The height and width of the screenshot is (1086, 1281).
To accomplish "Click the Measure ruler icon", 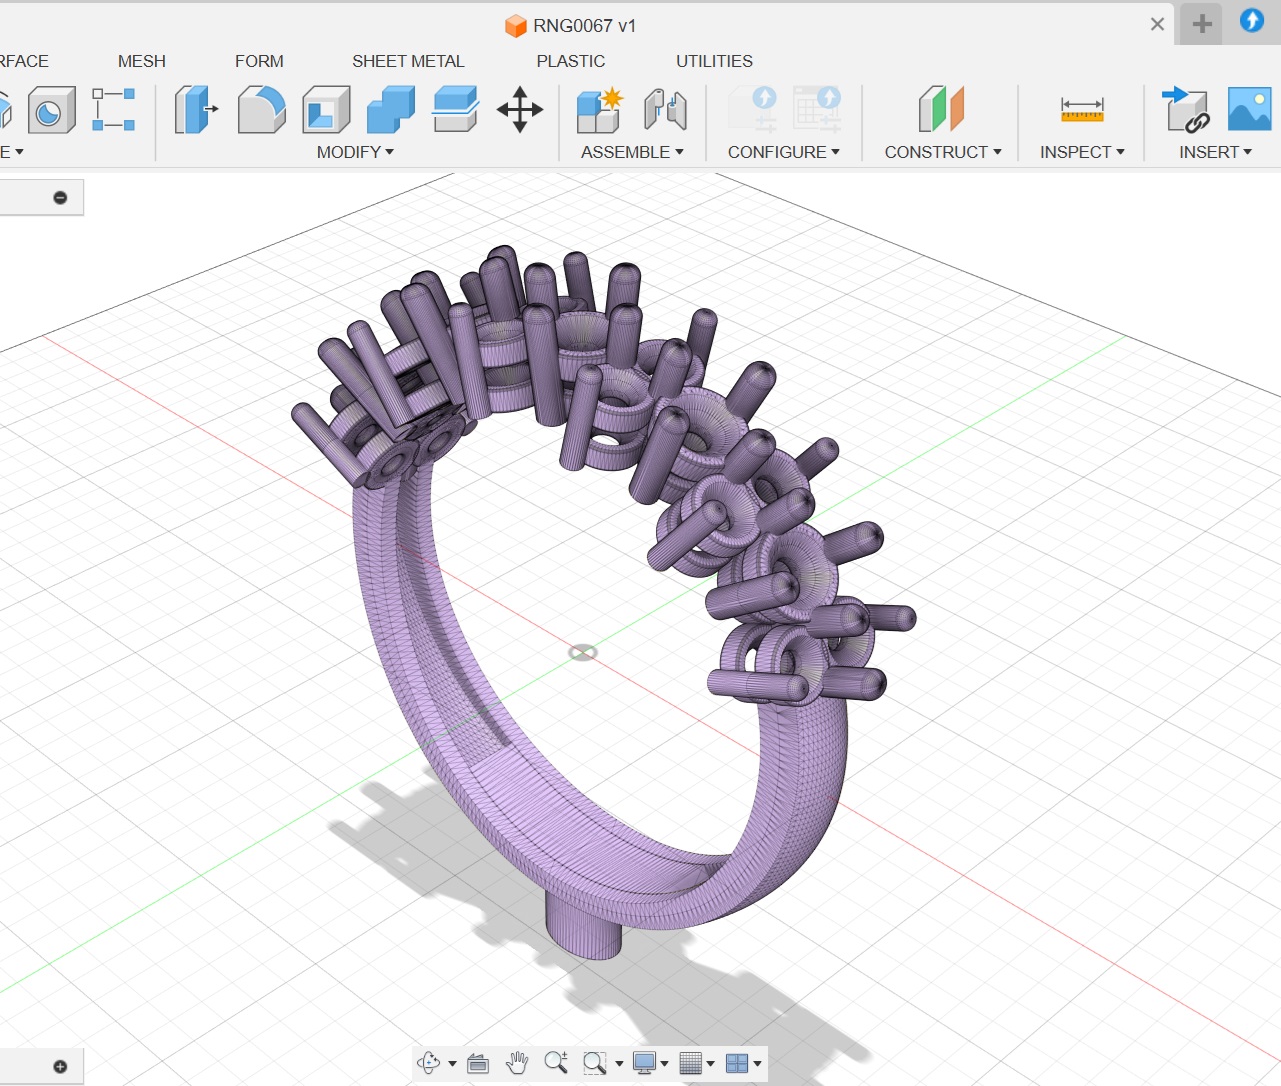I will point(1082,109).
